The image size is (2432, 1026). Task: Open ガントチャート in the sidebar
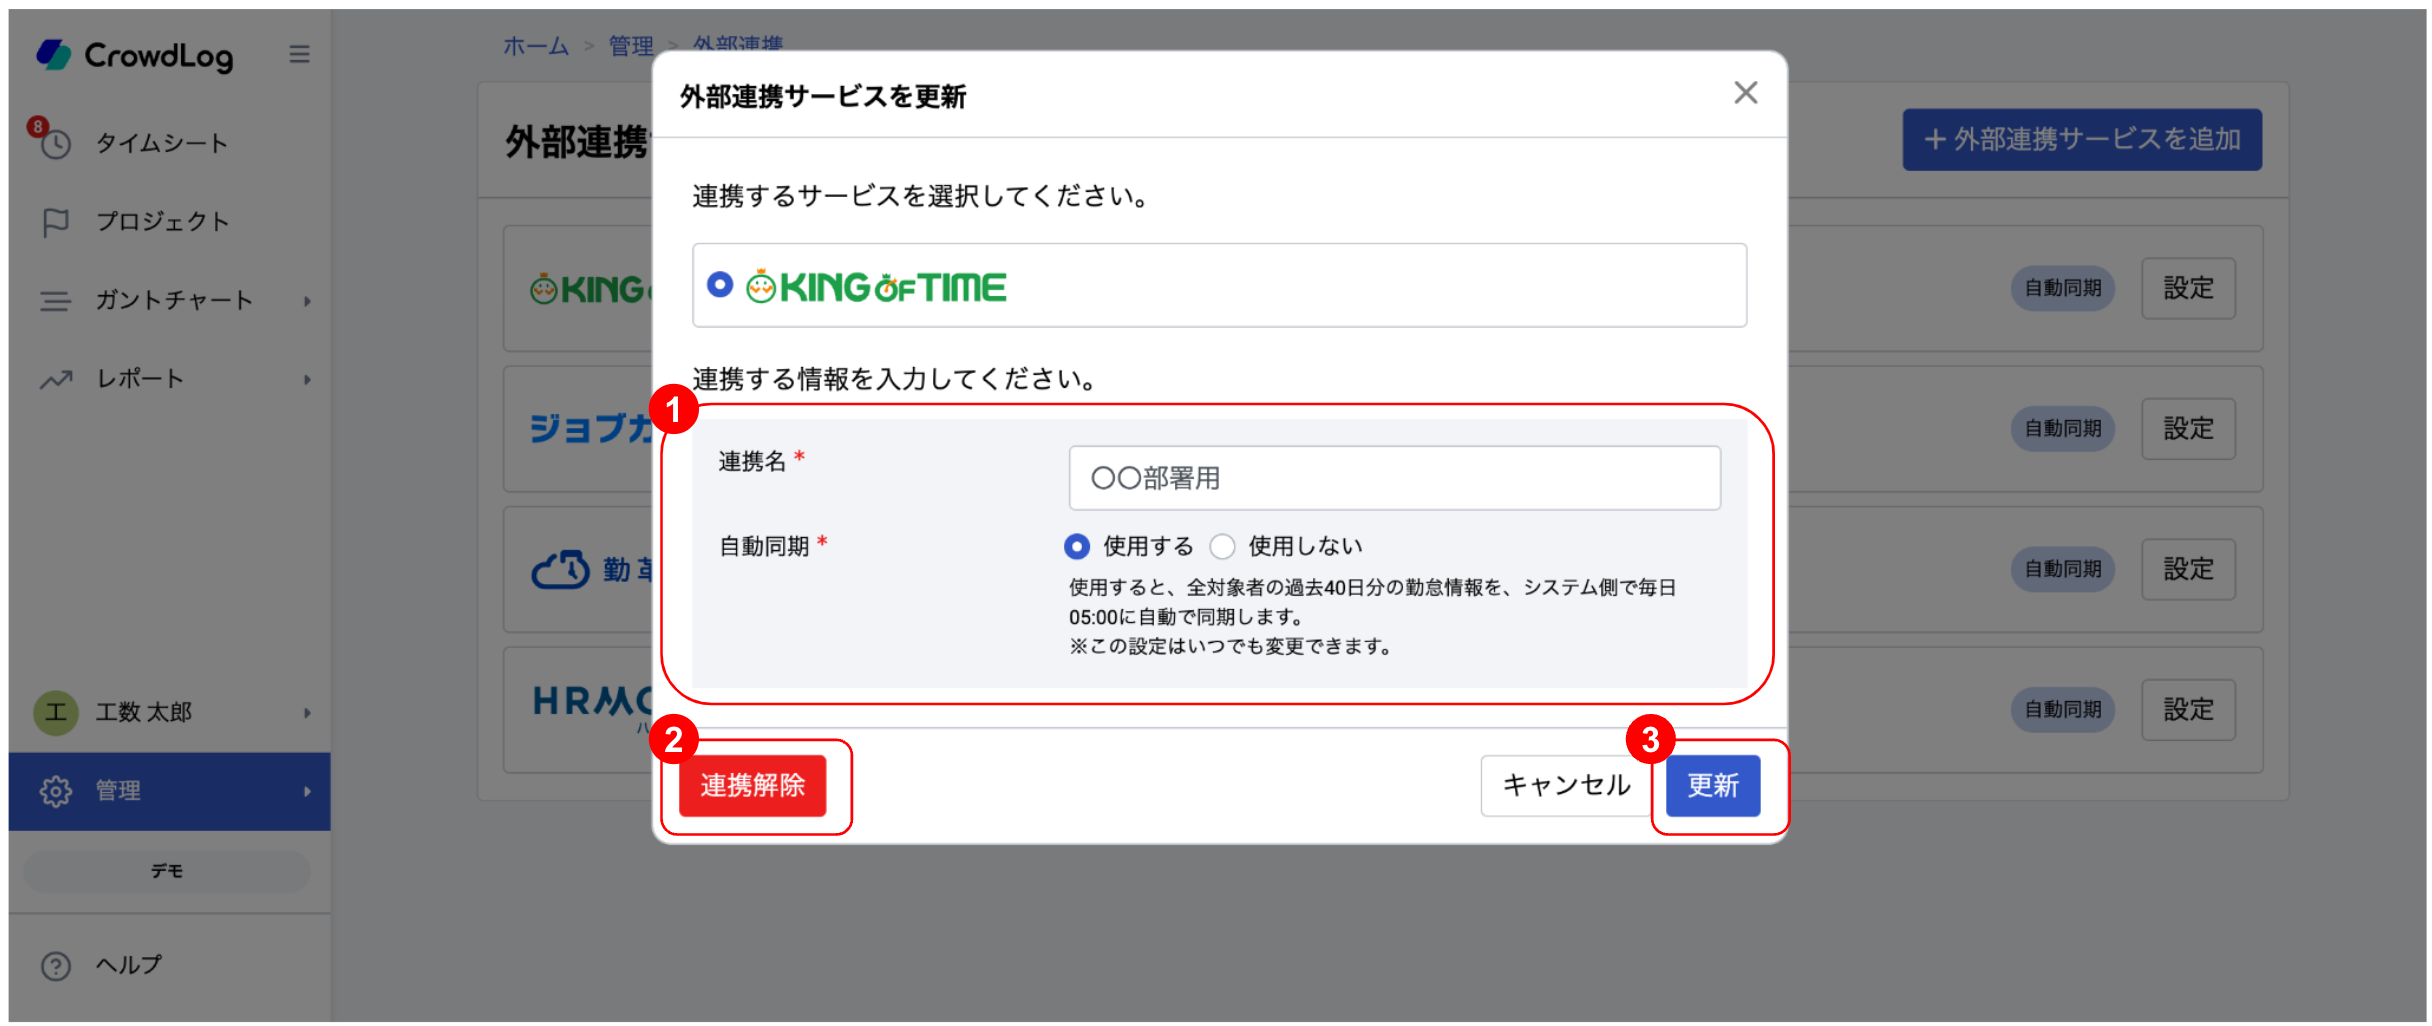(x=170, y=300)
